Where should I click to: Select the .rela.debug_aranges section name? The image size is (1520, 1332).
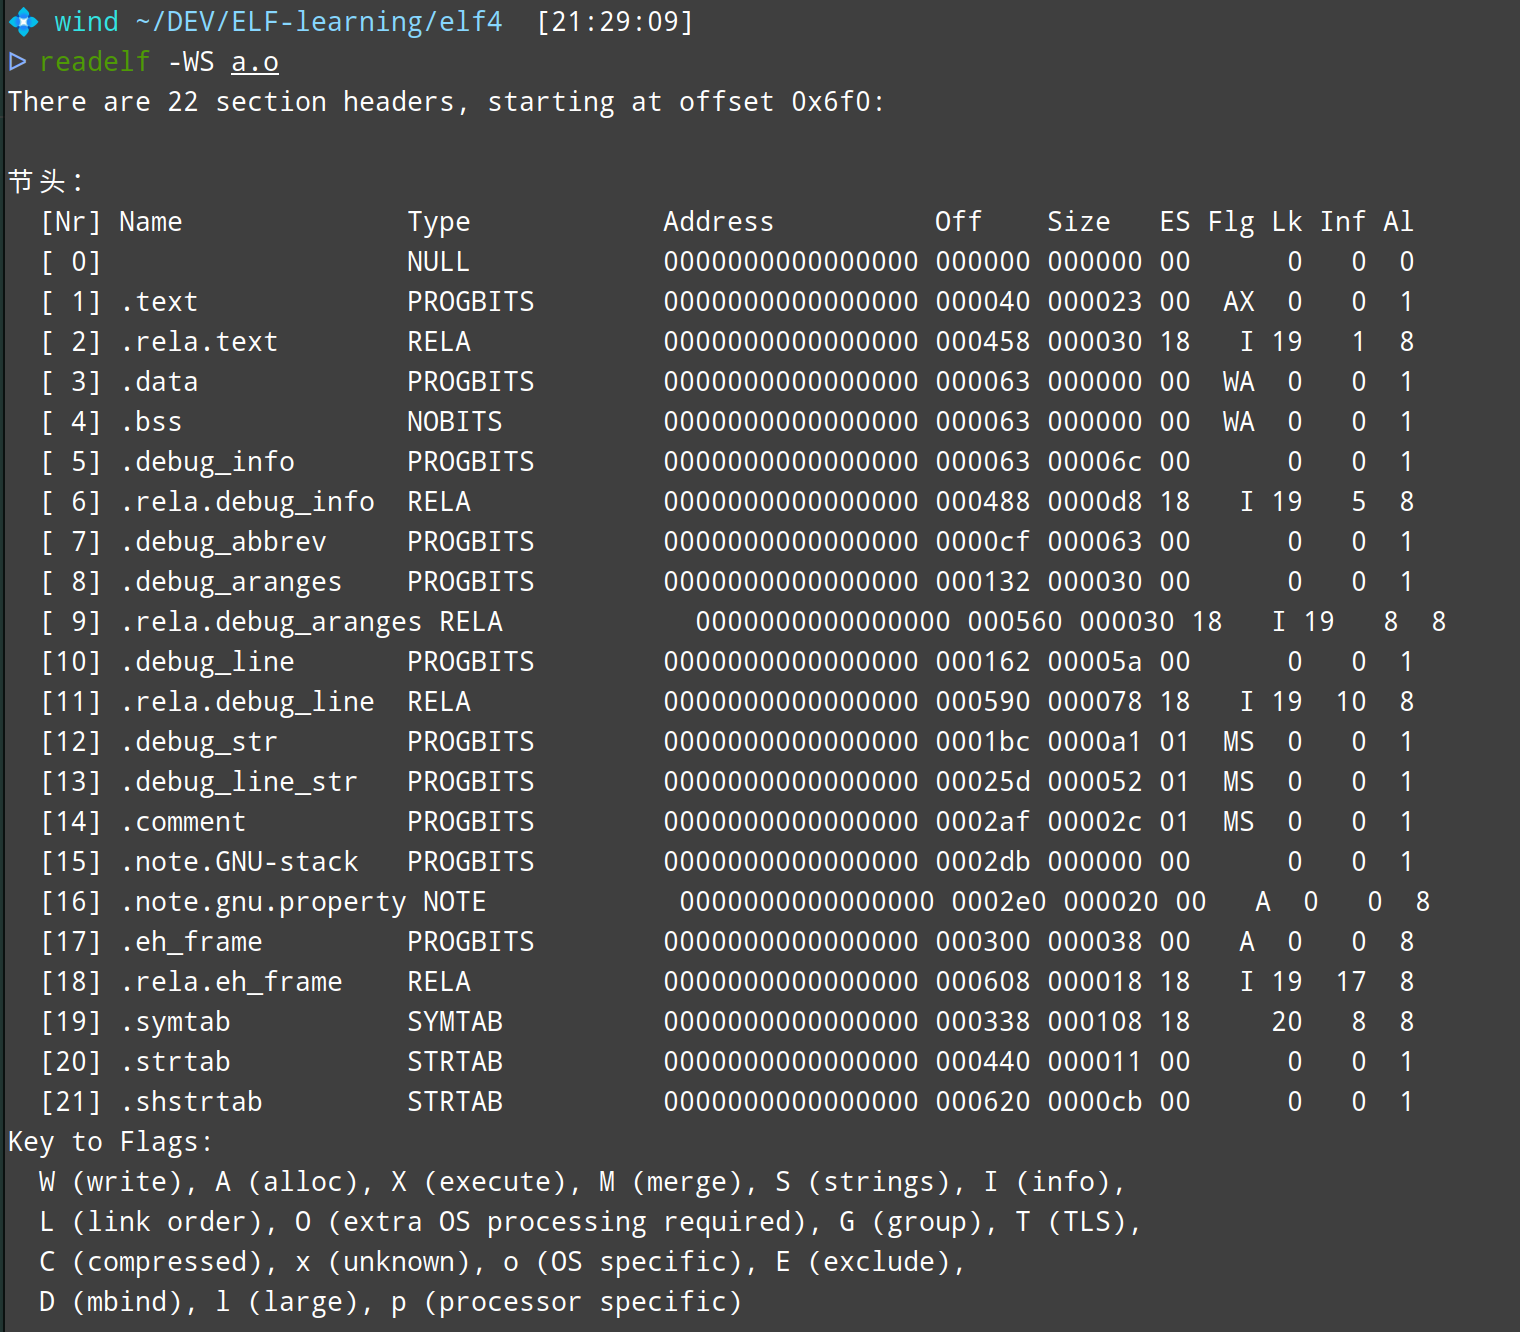[271, 622]
